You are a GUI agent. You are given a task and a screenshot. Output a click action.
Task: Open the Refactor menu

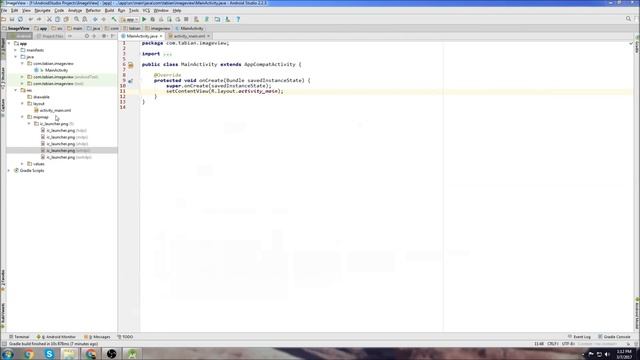tap(93, 10)
